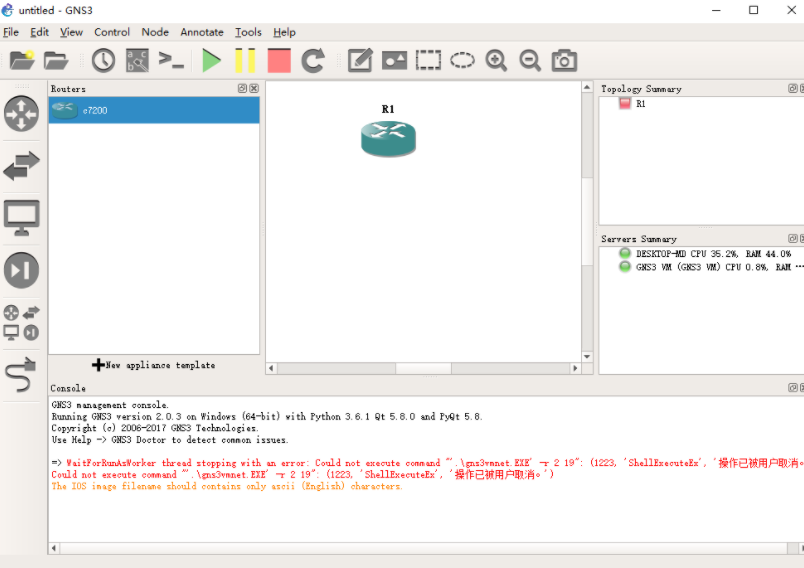Float the Routers panel
The width and height of the screenshot is (804, 568).
click(243, 88)
